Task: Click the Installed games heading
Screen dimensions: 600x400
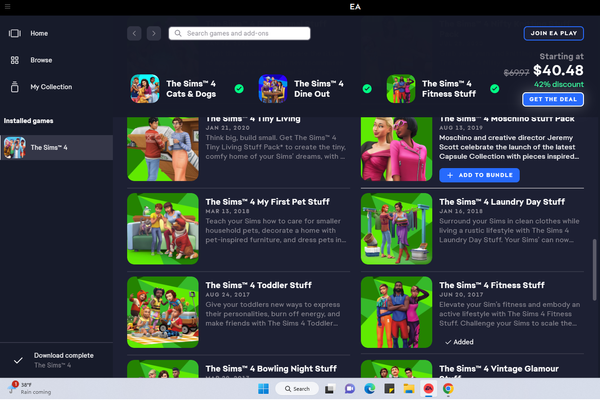Action: [28, 121]
